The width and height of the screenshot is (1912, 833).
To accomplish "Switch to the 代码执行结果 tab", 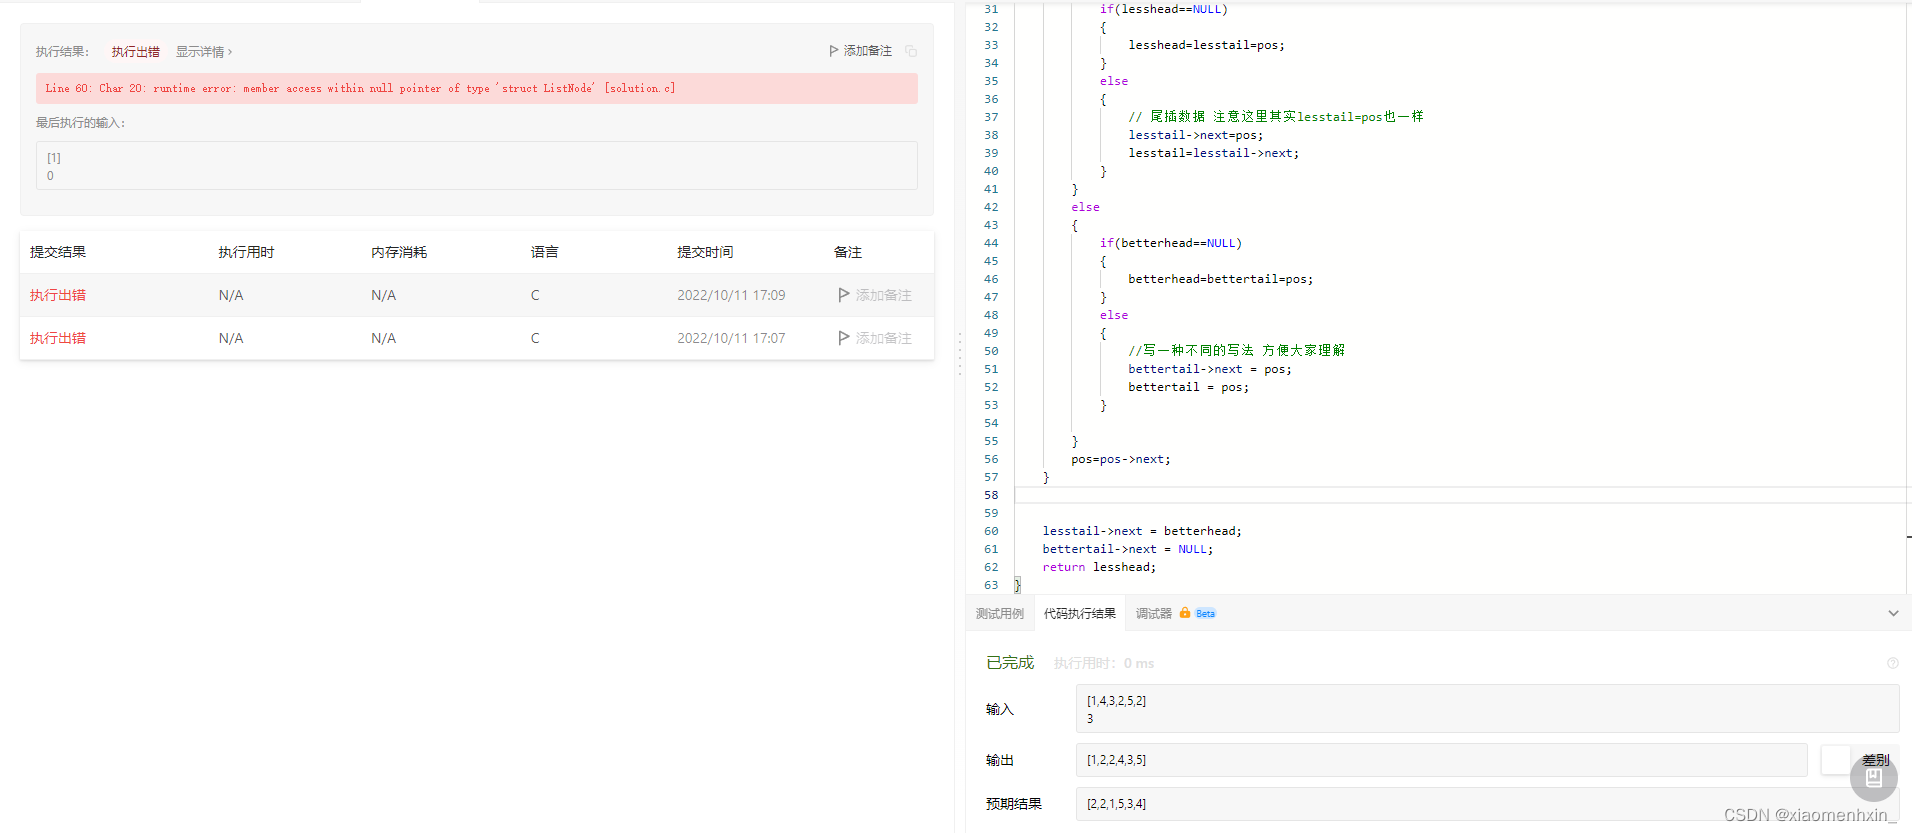I will (1080, 614).
